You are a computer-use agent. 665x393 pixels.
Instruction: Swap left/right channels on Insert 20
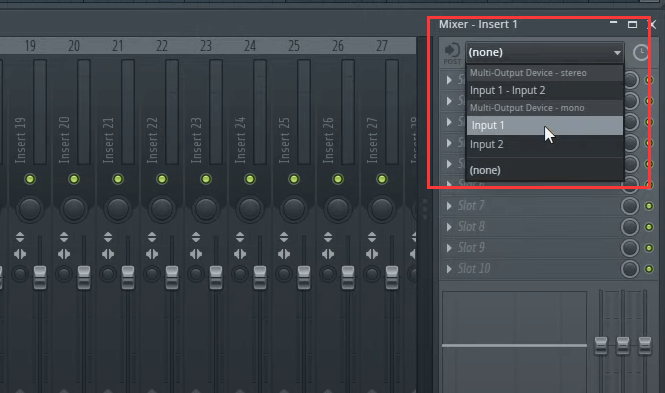64,254
